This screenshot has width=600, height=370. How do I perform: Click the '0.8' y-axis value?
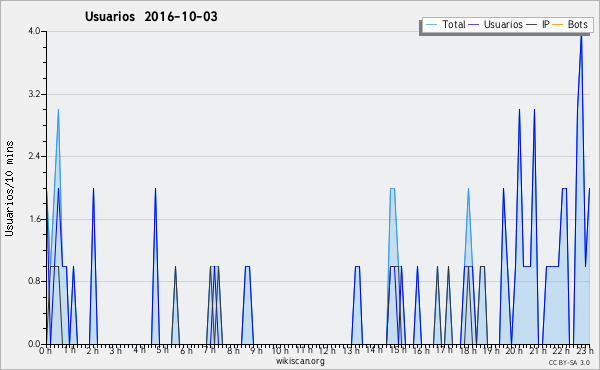point(34,281)
